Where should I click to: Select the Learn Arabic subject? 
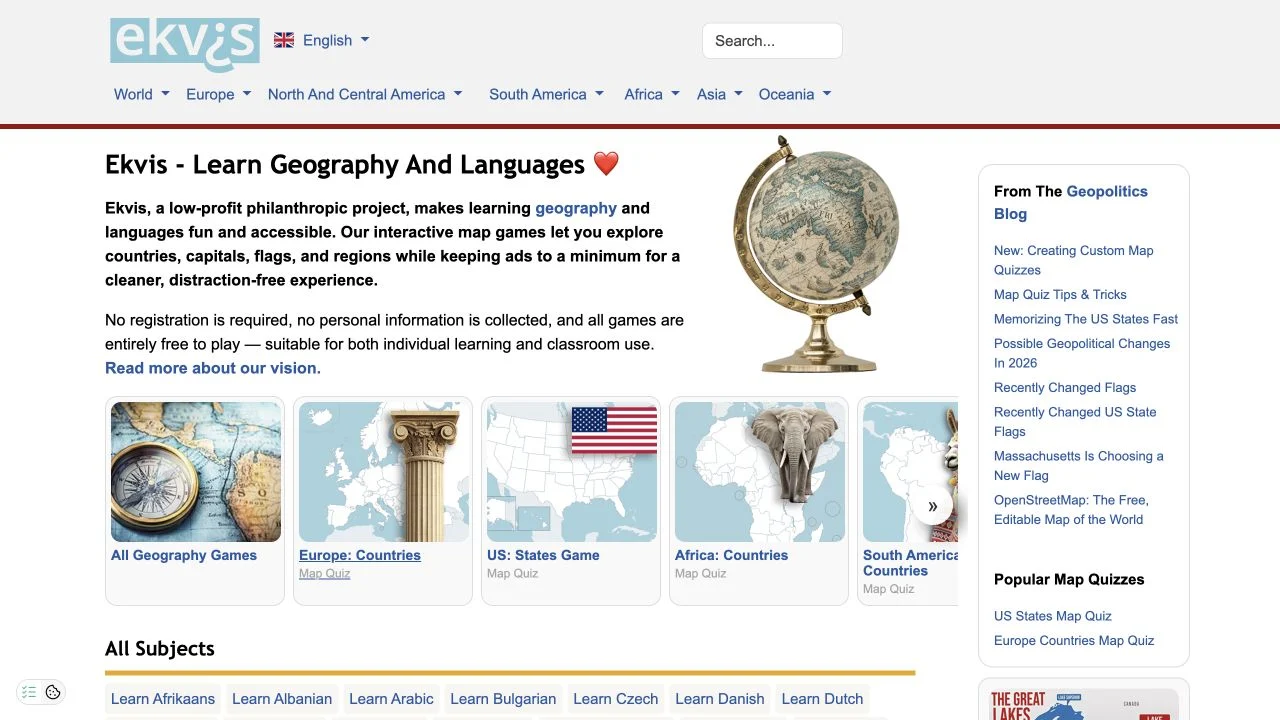point(391,699)
